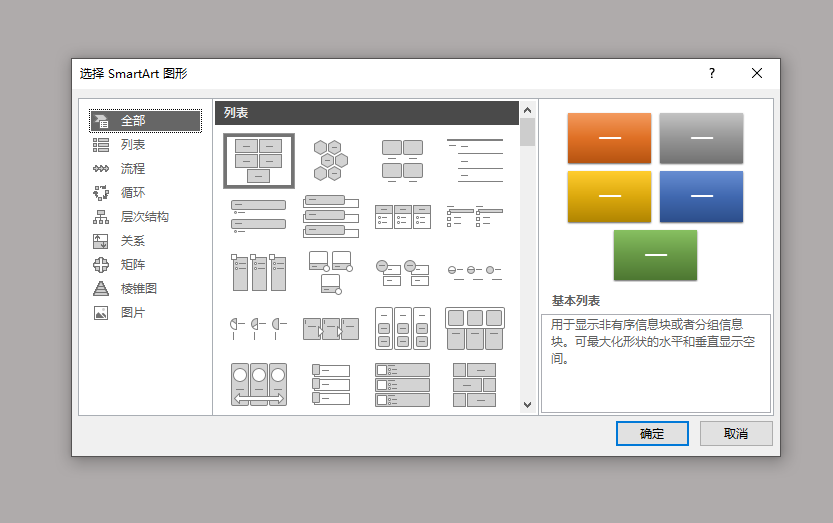
Task: Click the 层次结构 org chart icon
Action: (x=101, y=217)
